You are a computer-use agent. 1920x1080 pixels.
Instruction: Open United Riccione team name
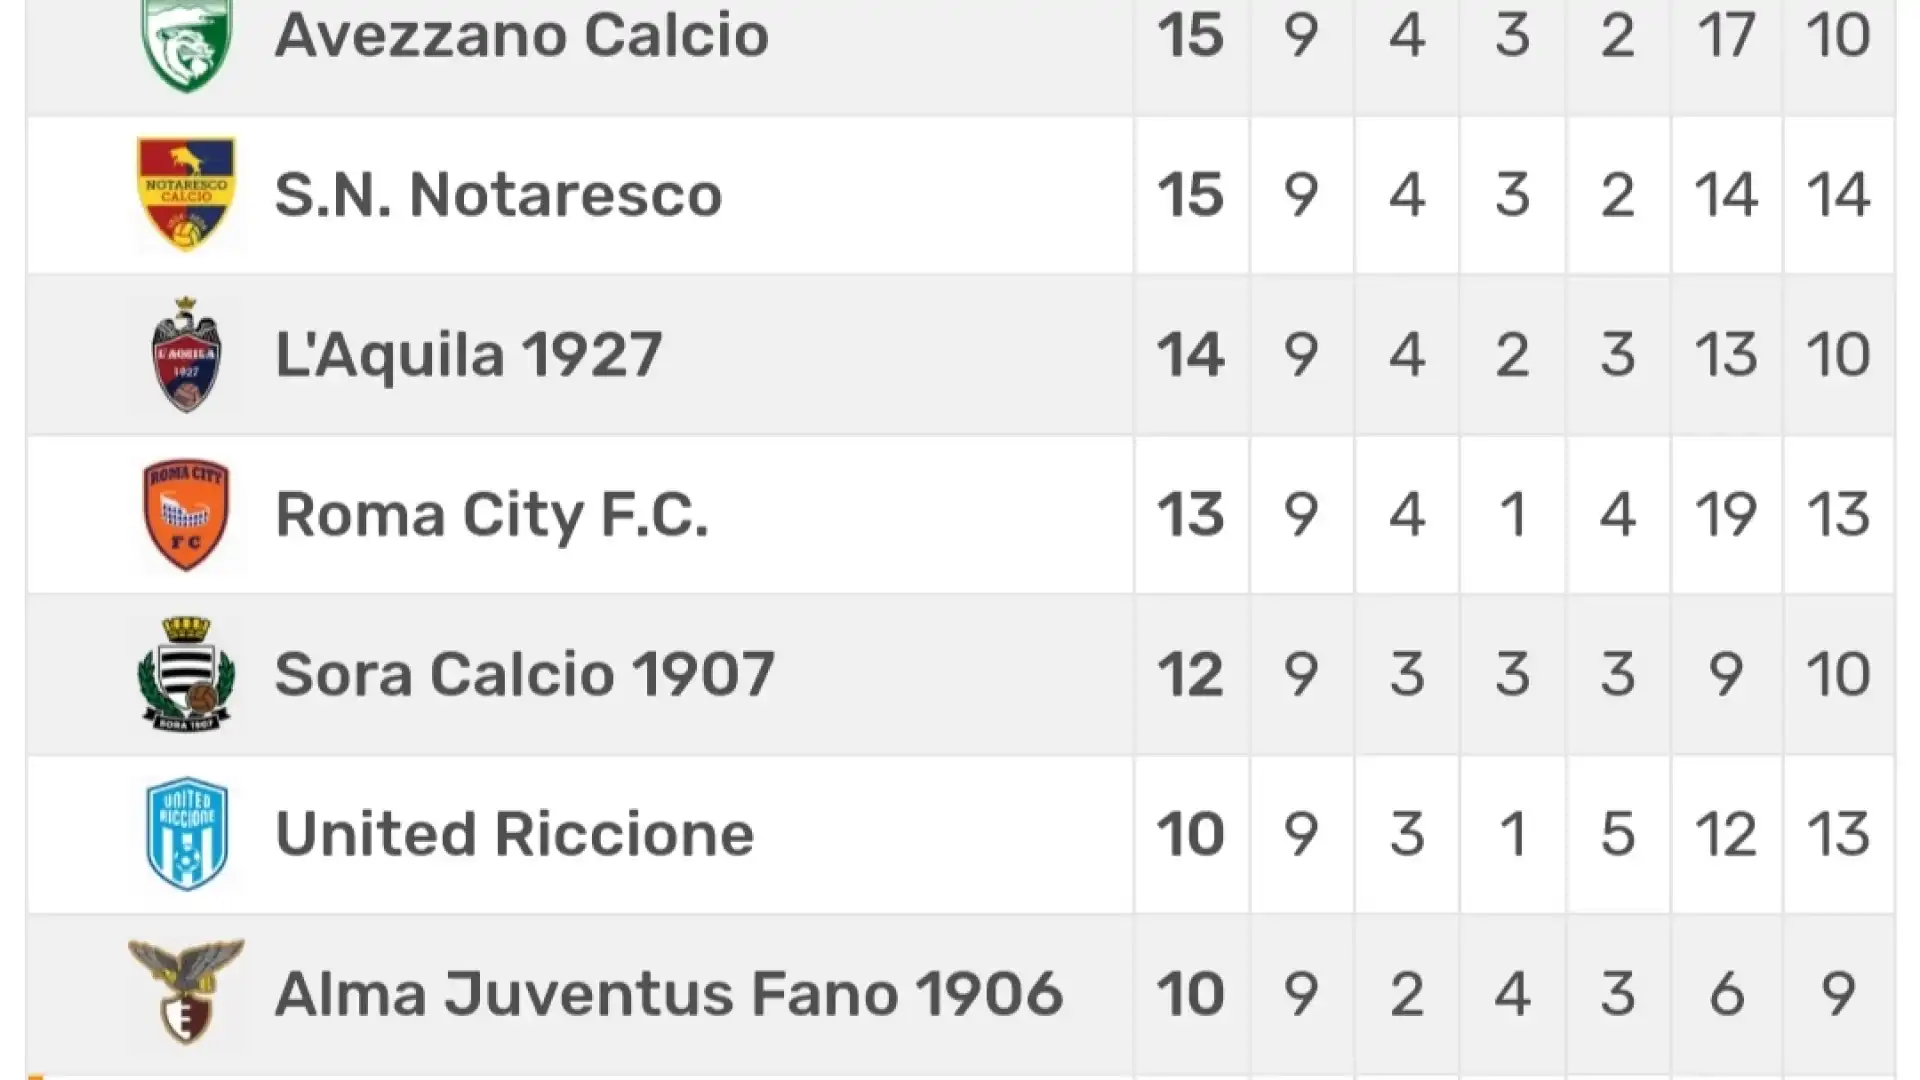coord(514,834)
